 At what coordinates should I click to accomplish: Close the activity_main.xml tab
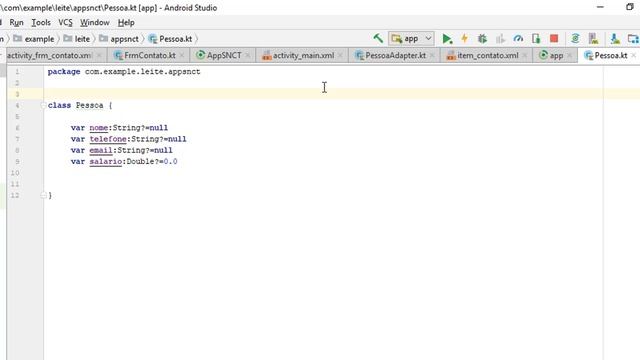point(340,56)
